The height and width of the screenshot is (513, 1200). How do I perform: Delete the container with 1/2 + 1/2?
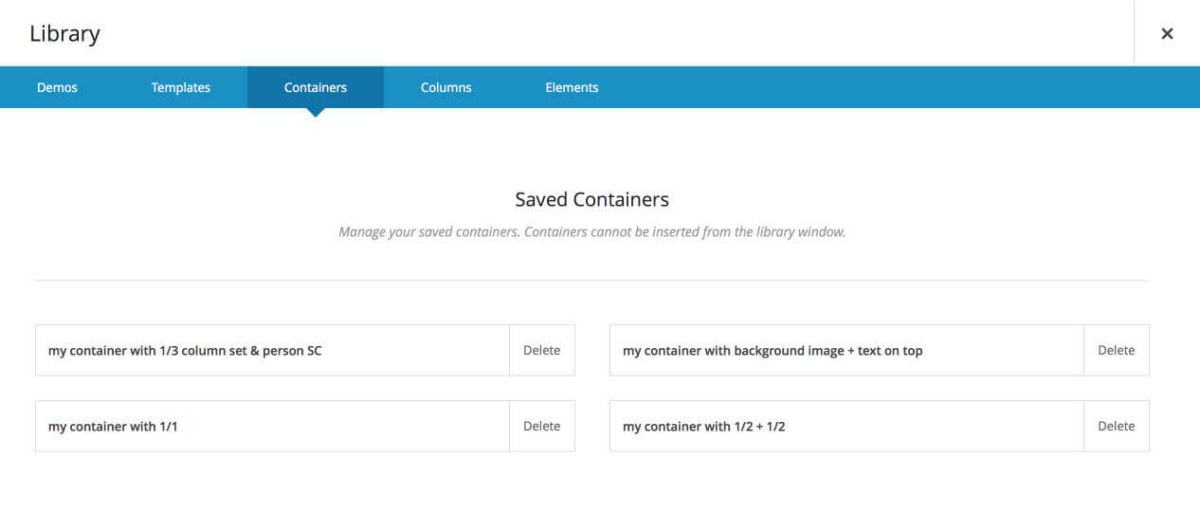pos(1116,426)
